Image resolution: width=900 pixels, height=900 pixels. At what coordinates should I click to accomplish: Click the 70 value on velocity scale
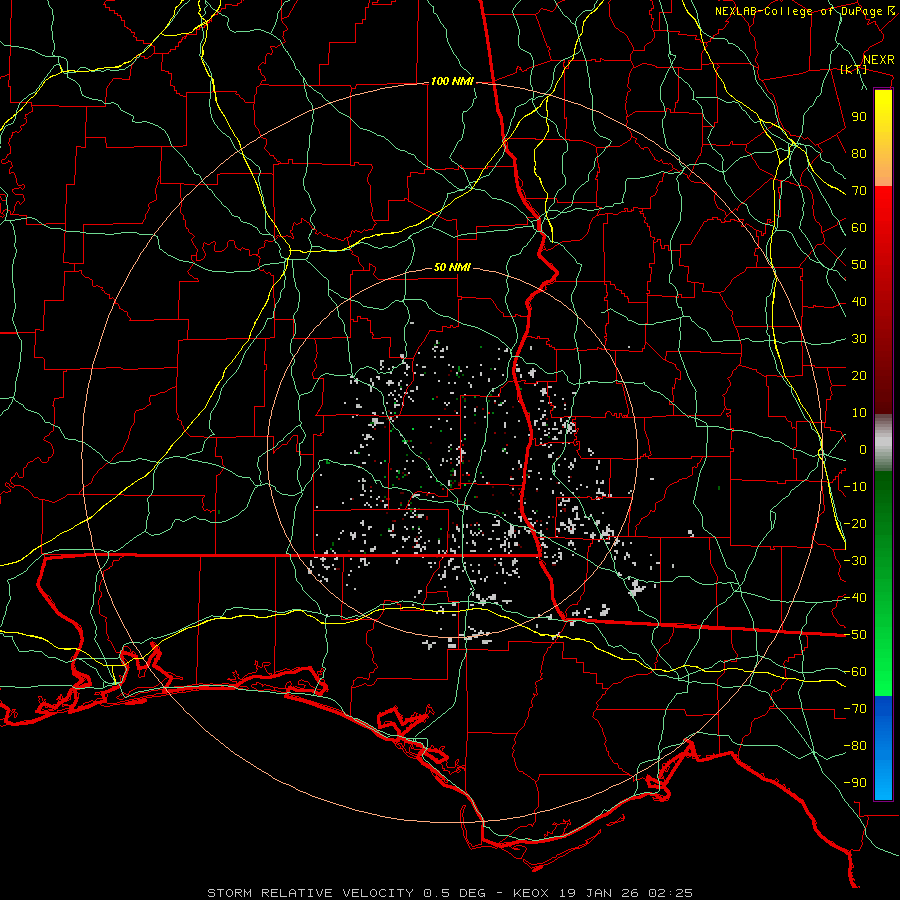859,191
